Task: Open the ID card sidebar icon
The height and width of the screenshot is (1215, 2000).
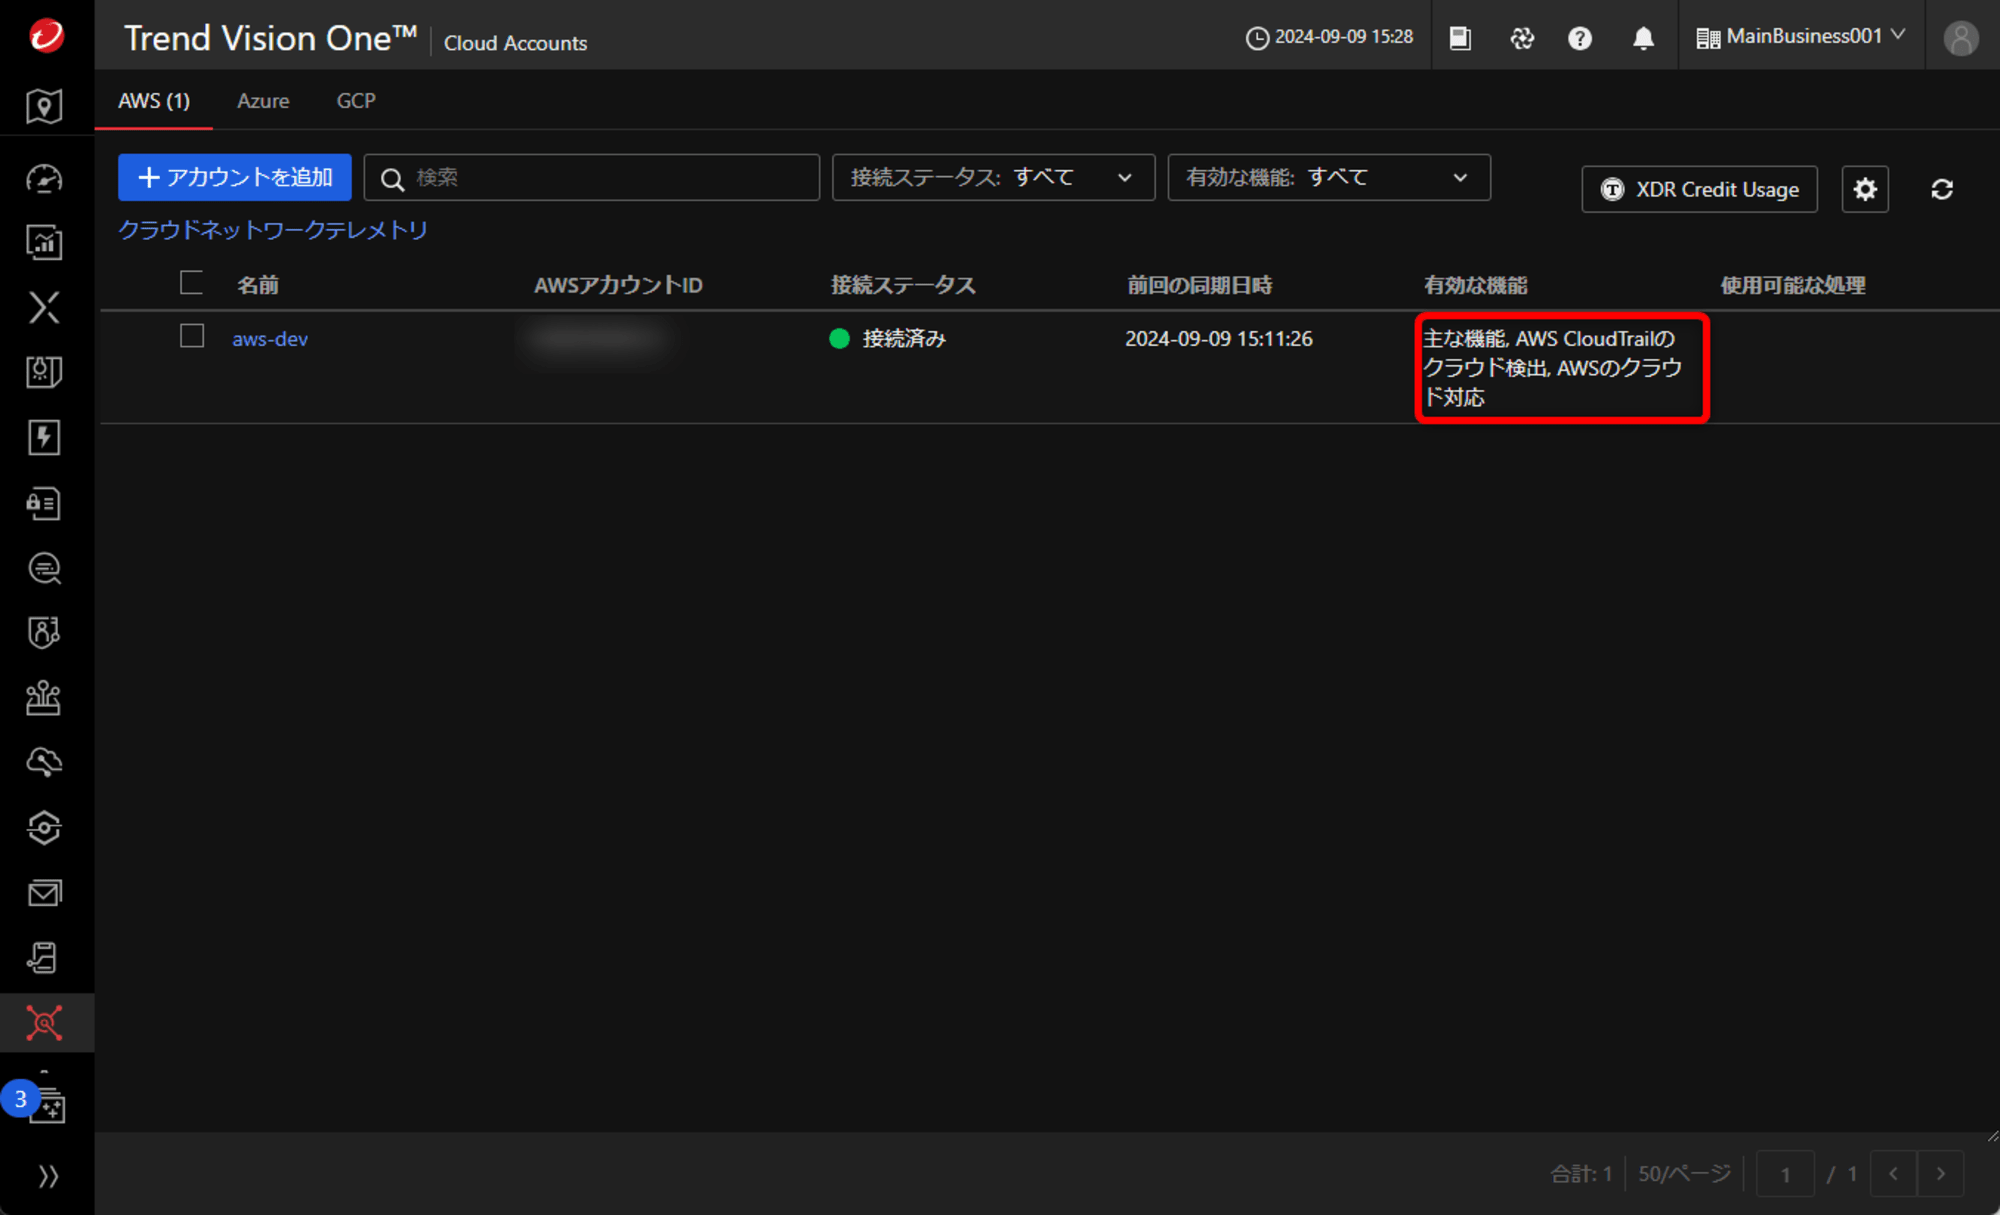Action: 44,503
